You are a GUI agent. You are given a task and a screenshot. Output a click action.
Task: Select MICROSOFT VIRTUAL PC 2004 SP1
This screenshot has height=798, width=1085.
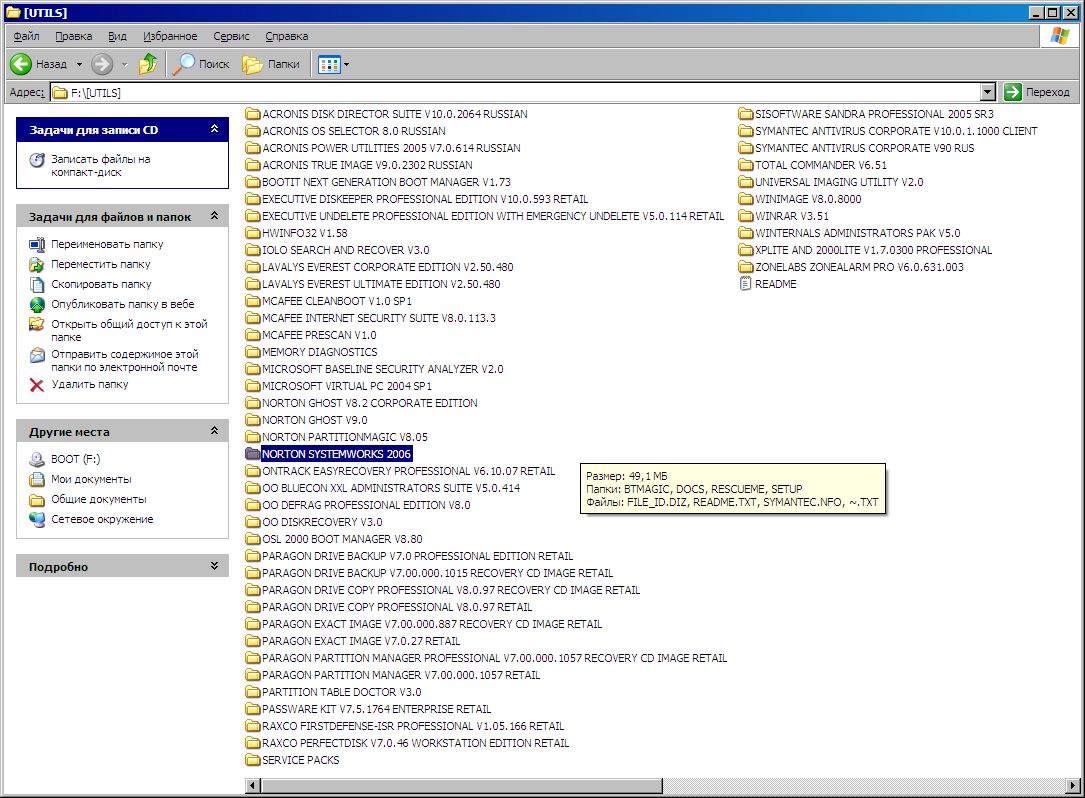(x=347, y=386)
